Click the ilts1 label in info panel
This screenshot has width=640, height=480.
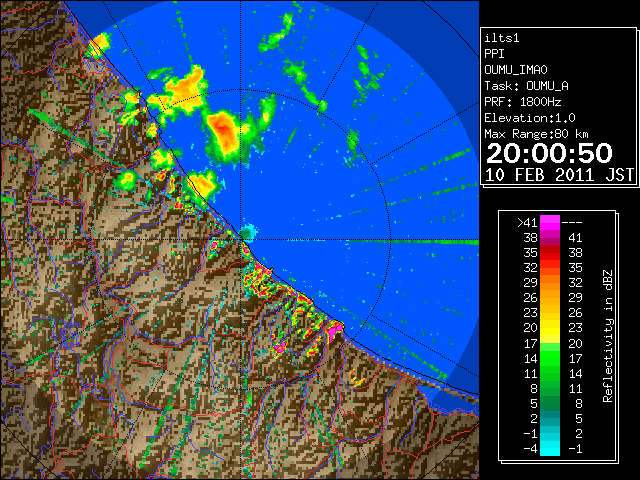[x=502, y=38]
